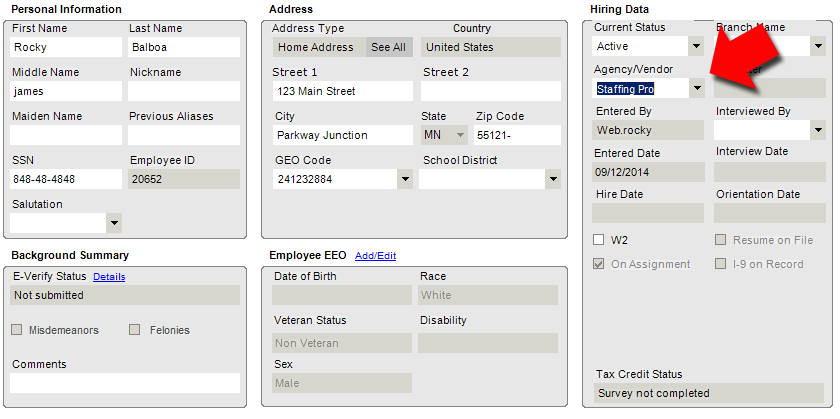Screen dimensions: 840x419
Task: Focus the Background Summary Comments field
Action: click(x=125, y=383)
